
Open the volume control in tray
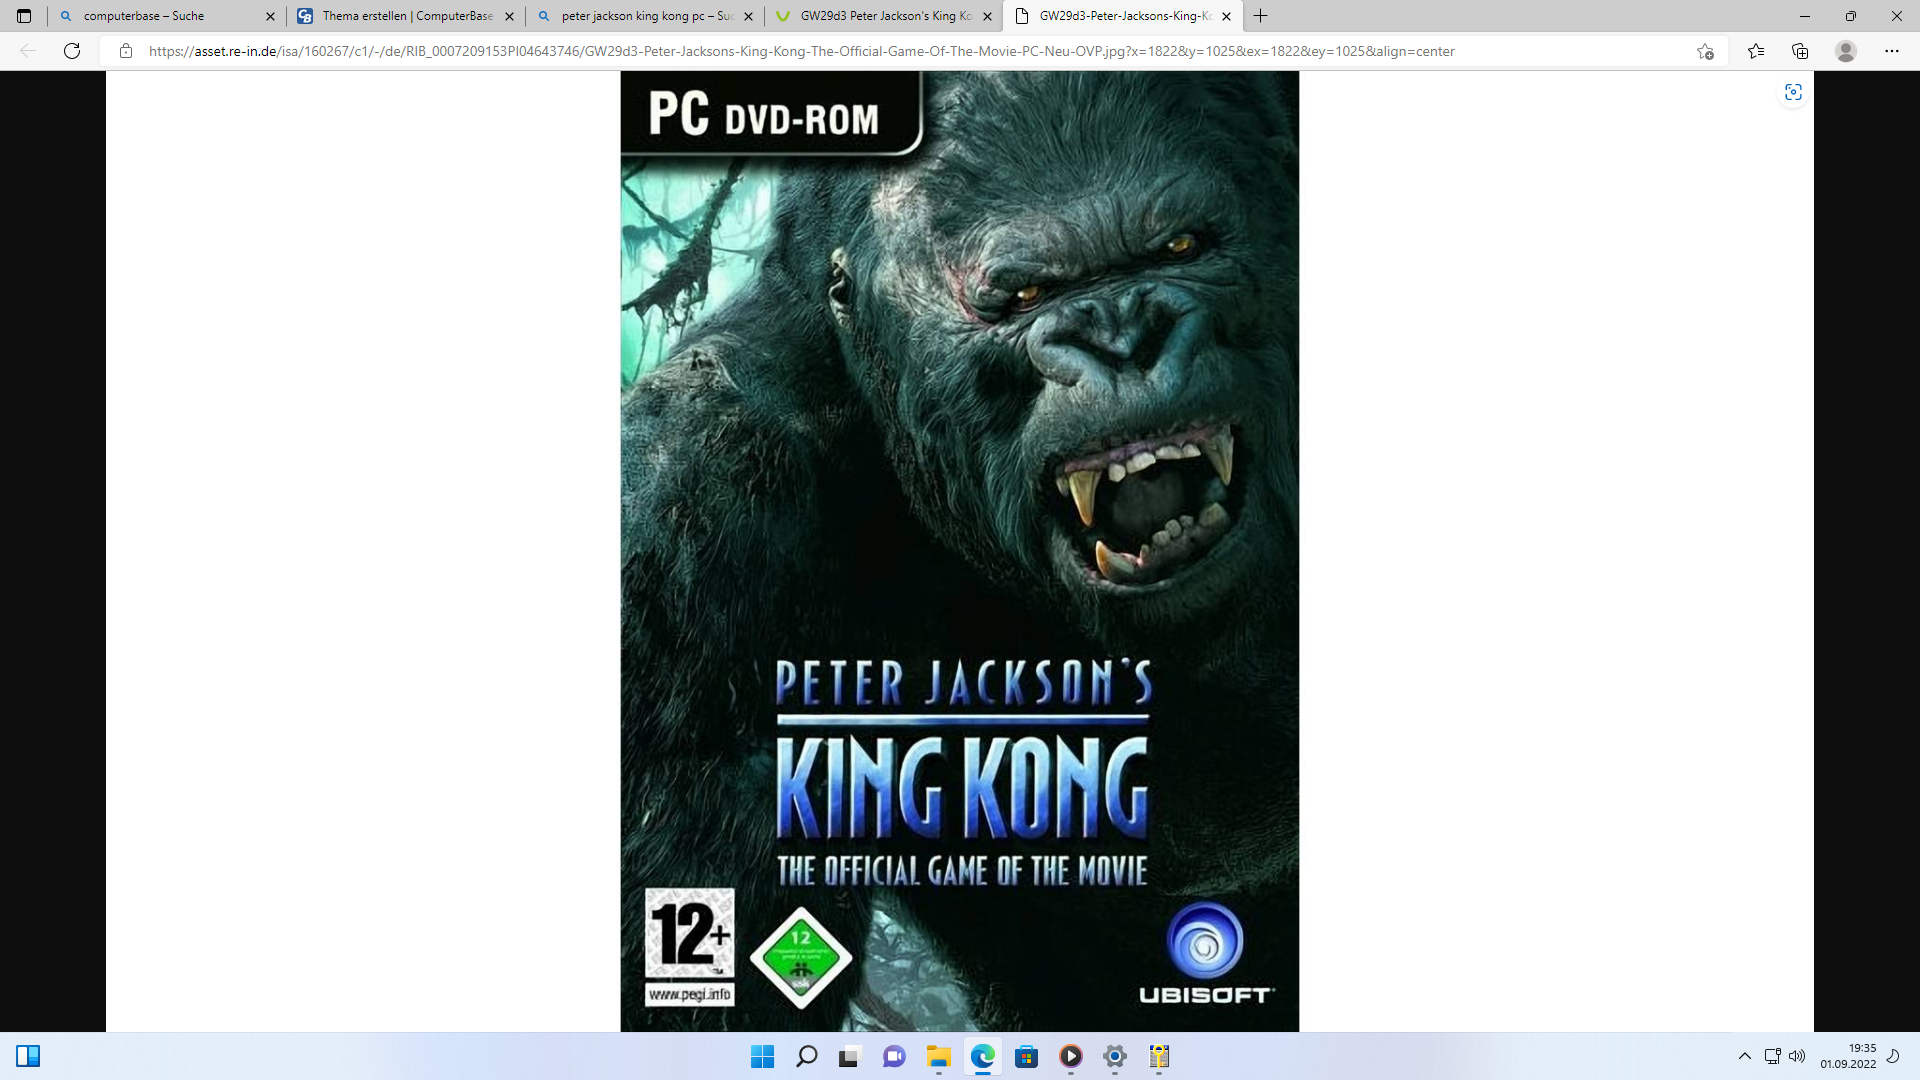pos(1797,1056)
